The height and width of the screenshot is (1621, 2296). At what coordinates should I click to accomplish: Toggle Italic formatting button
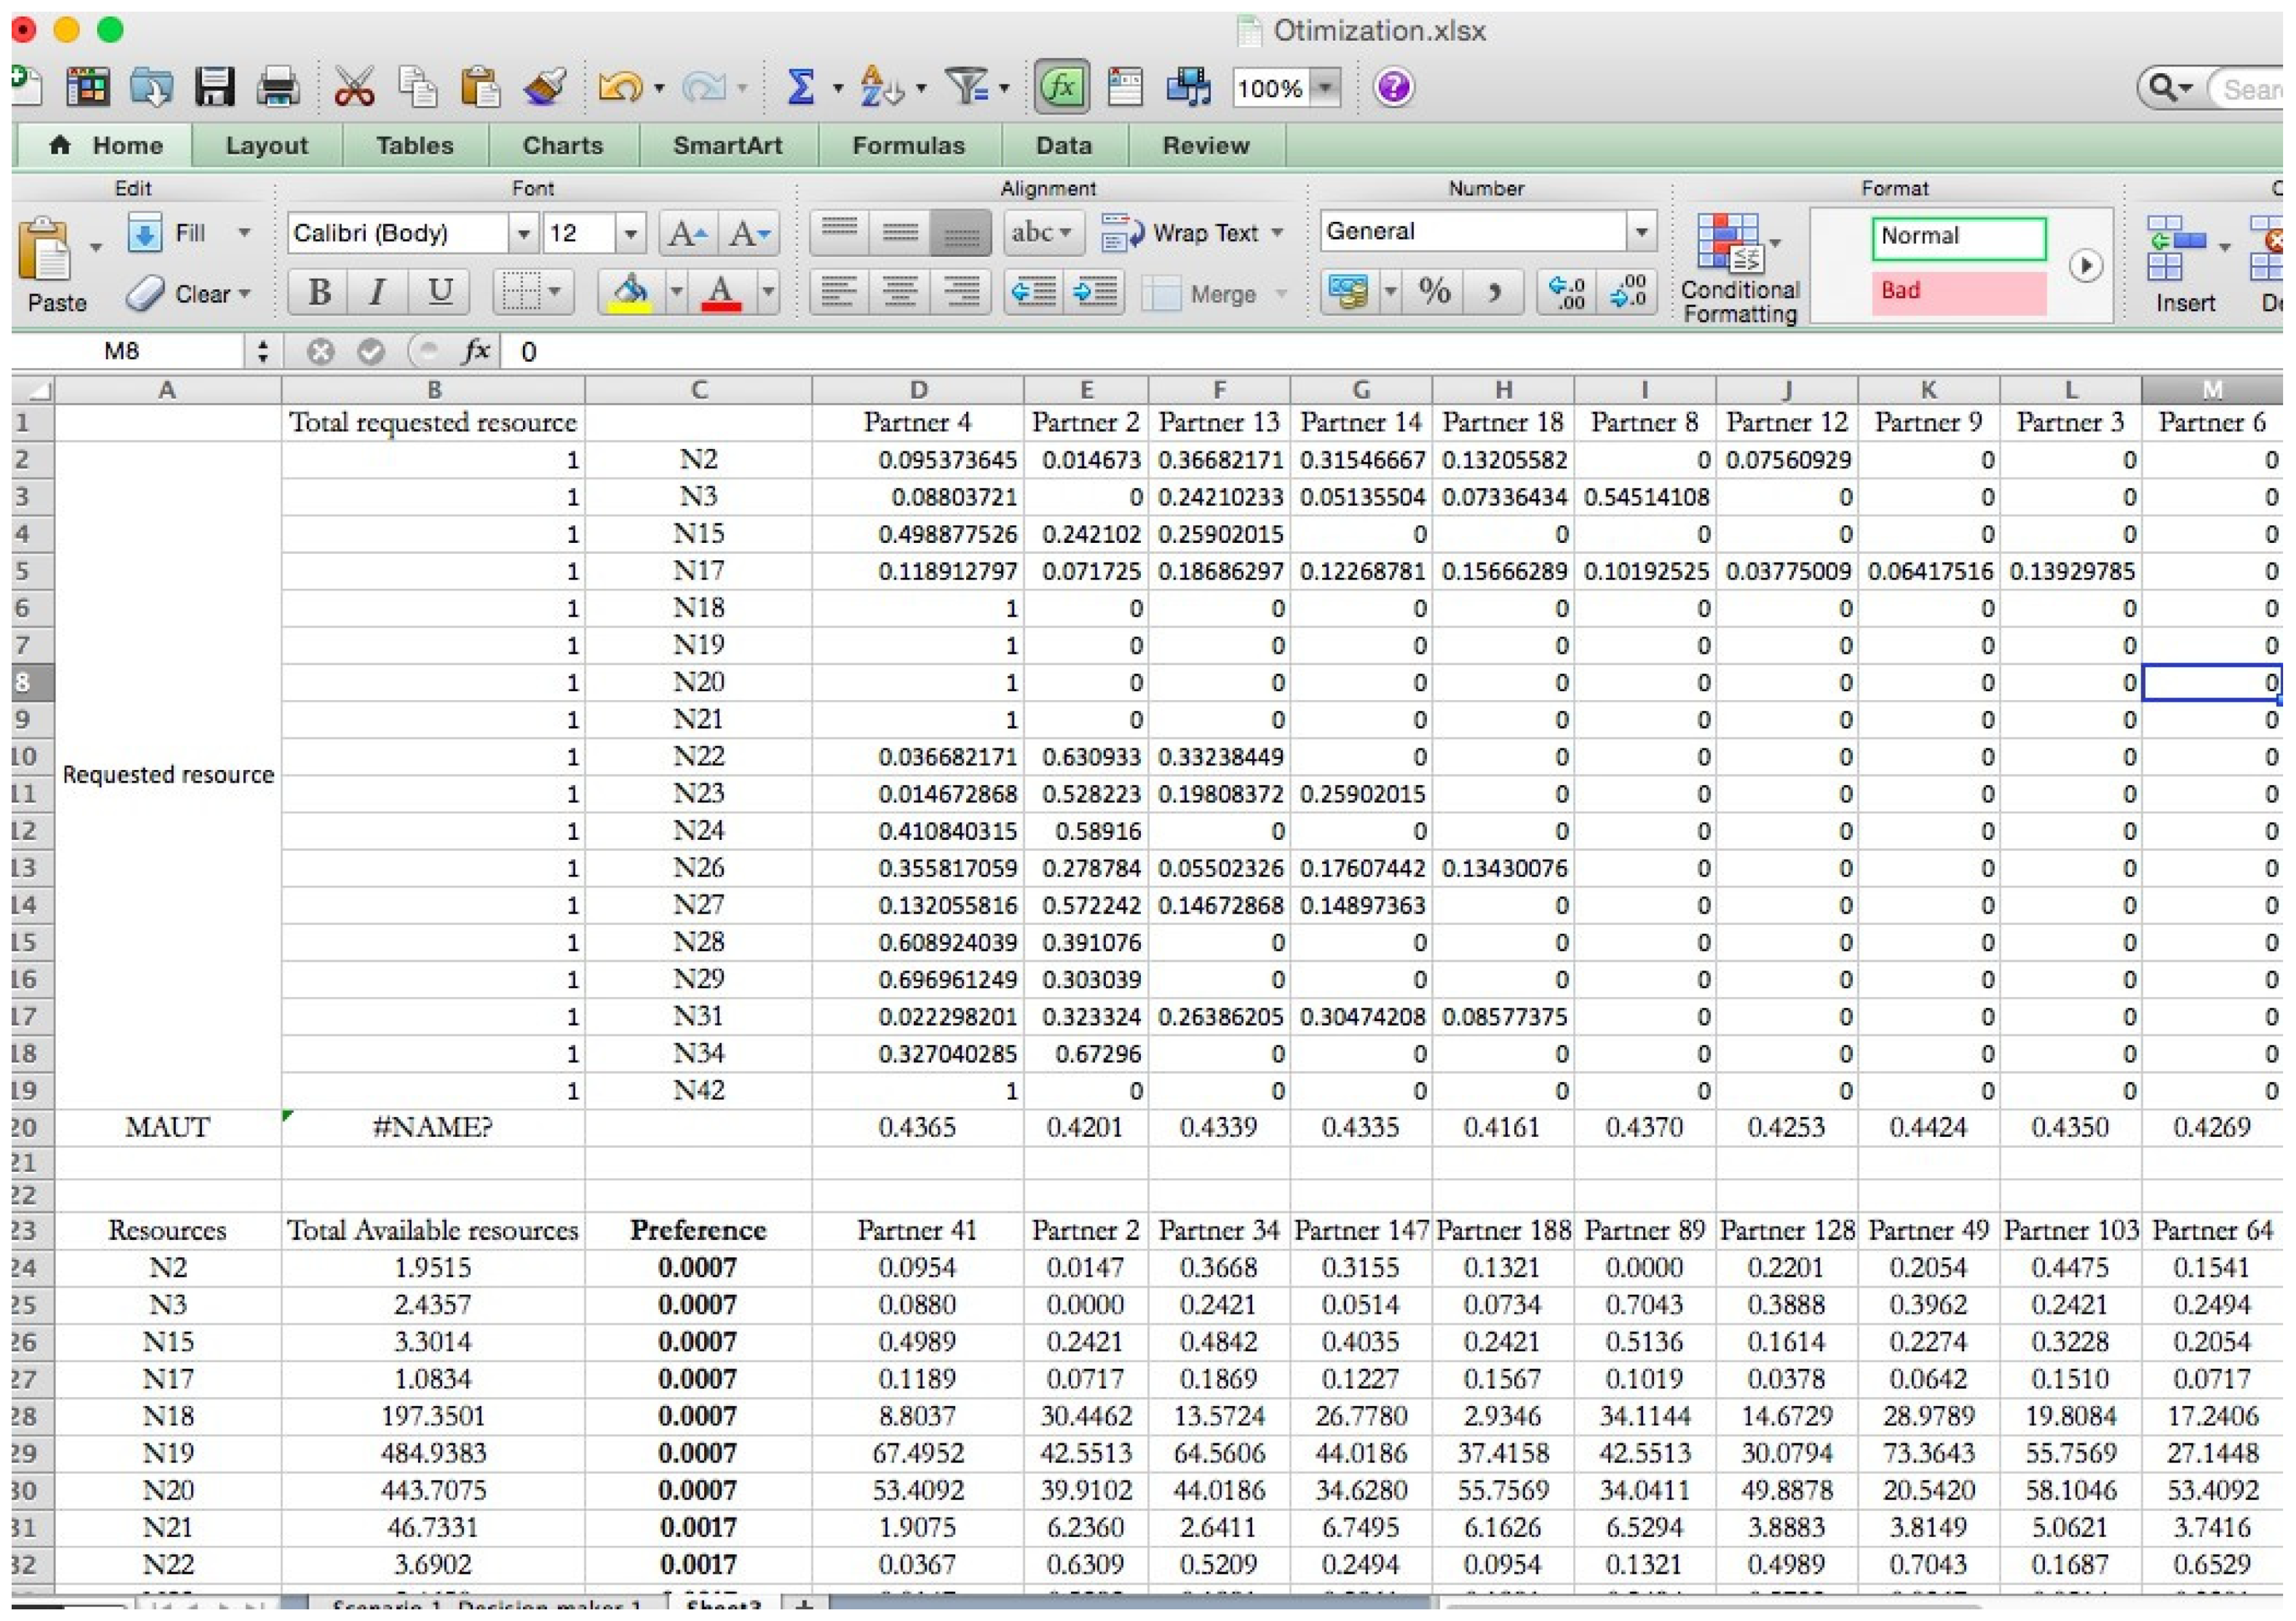[x=377, y=293]
